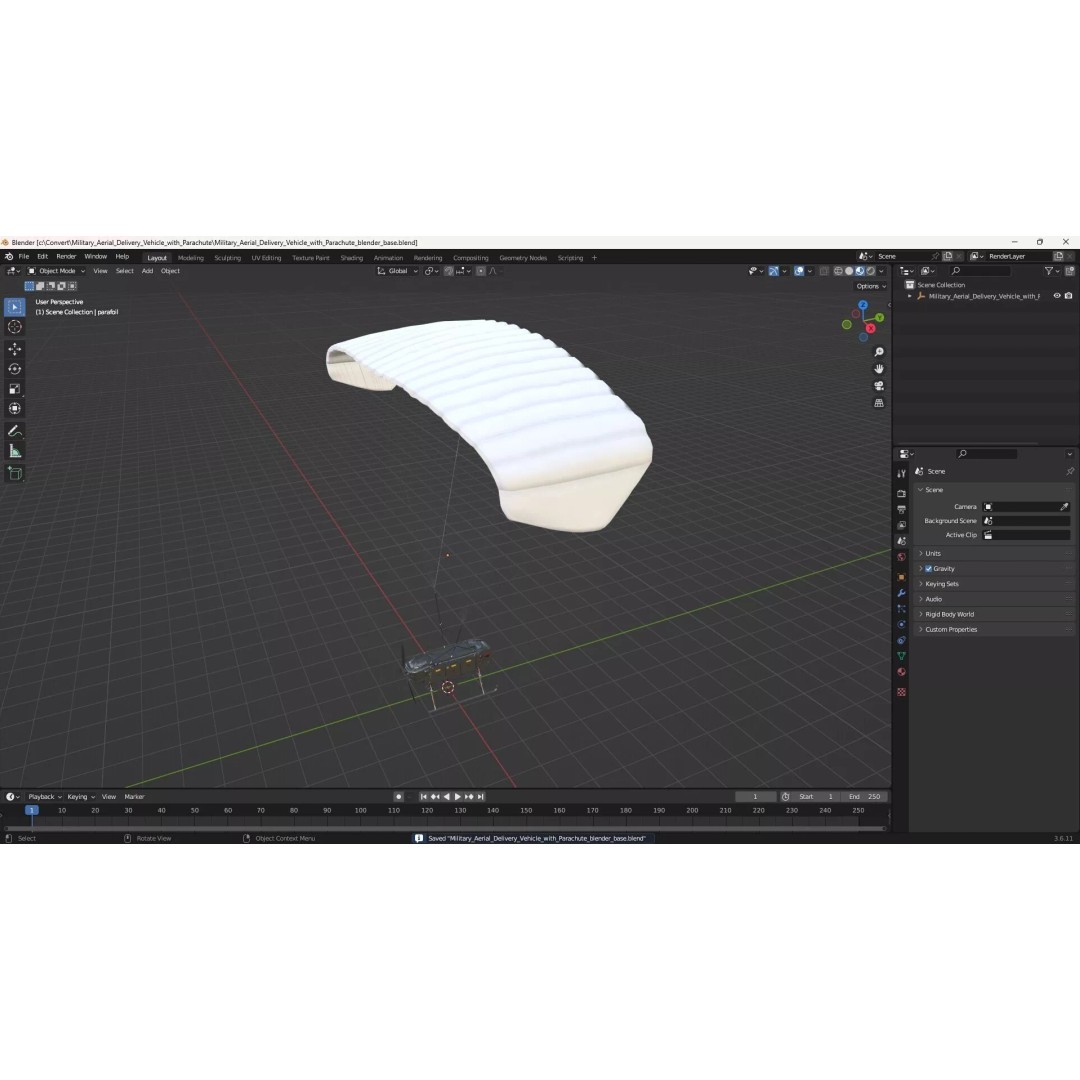Open the File menu
The width and height of the screenshot is (1080, 1080).
(23, 256)
